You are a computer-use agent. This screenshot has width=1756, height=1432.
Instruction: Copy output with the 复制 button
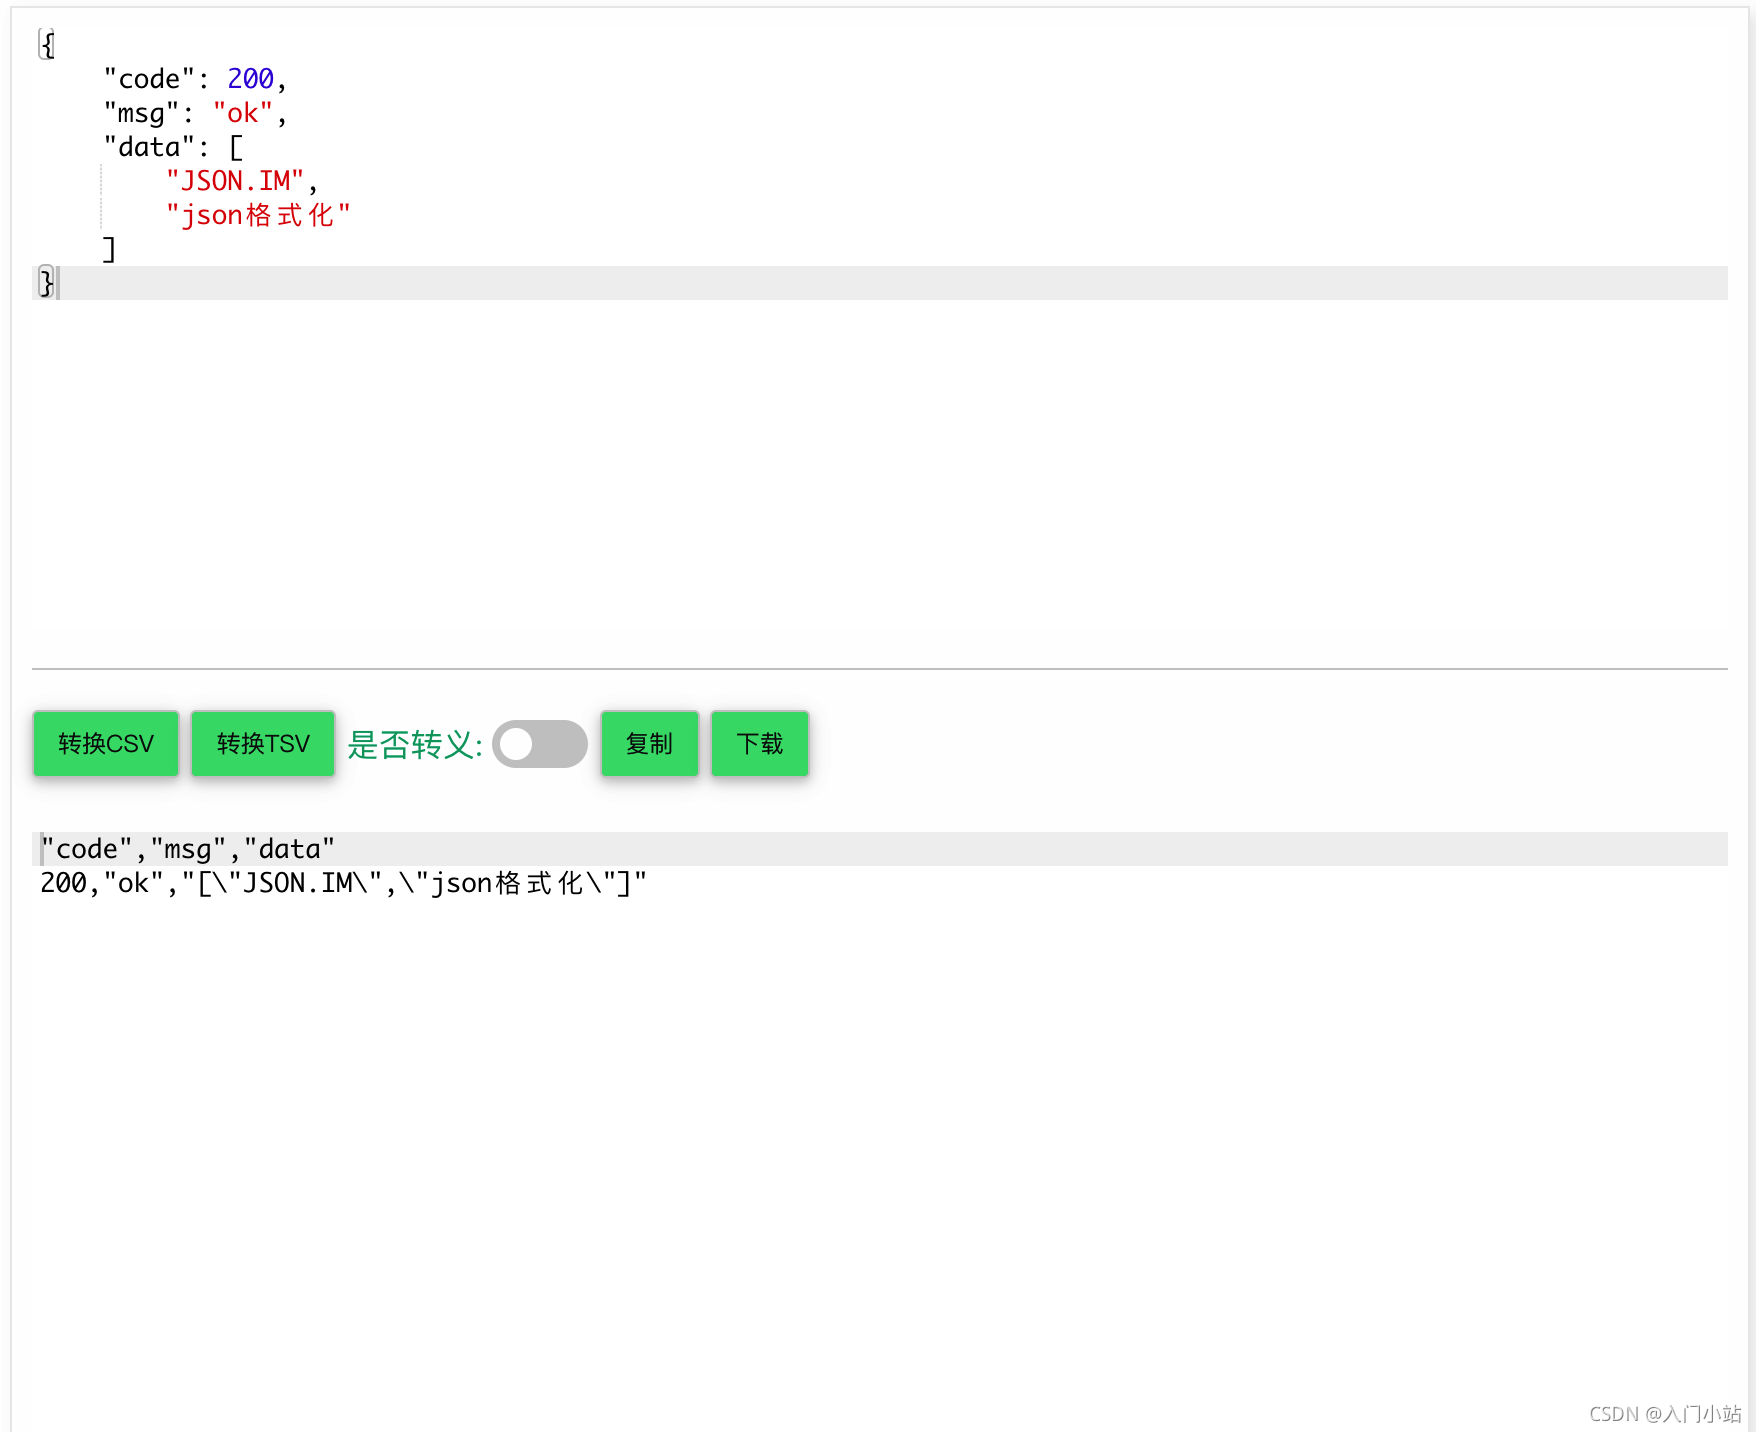(650, 744)
